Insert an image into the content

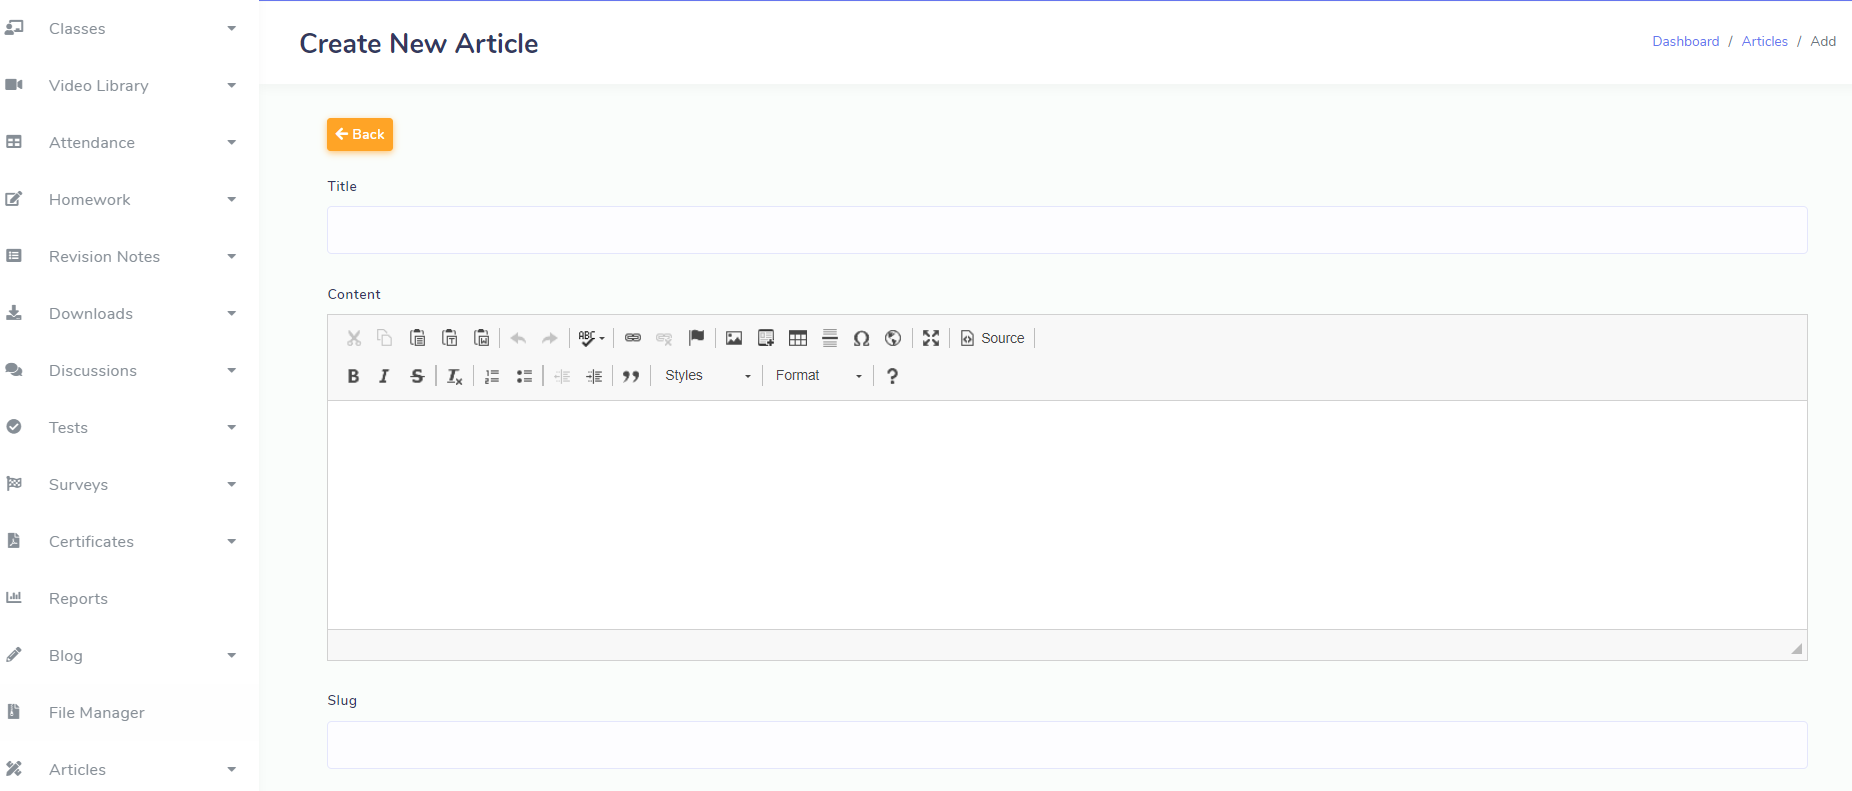tap(734, 338)
